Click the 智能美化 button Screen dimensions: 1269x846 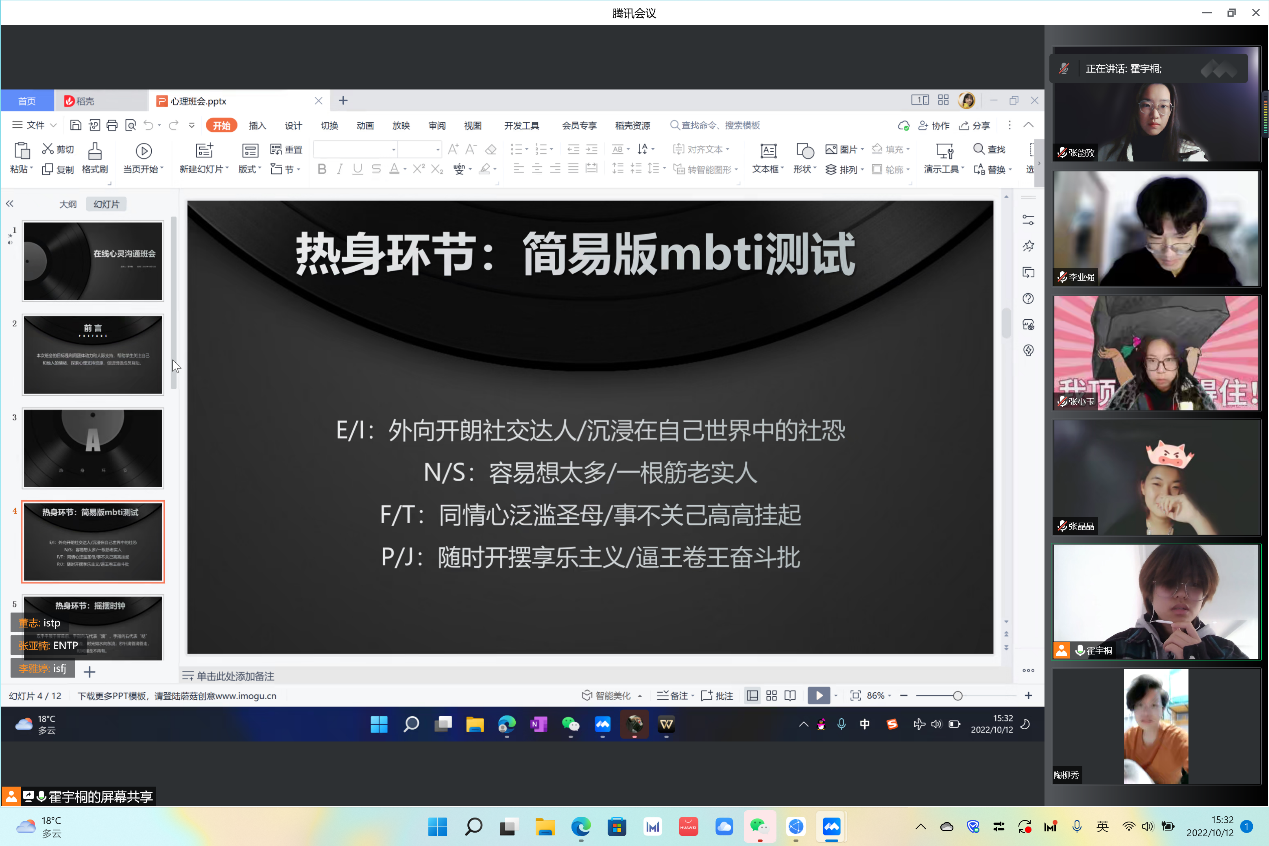coord(612,695)
